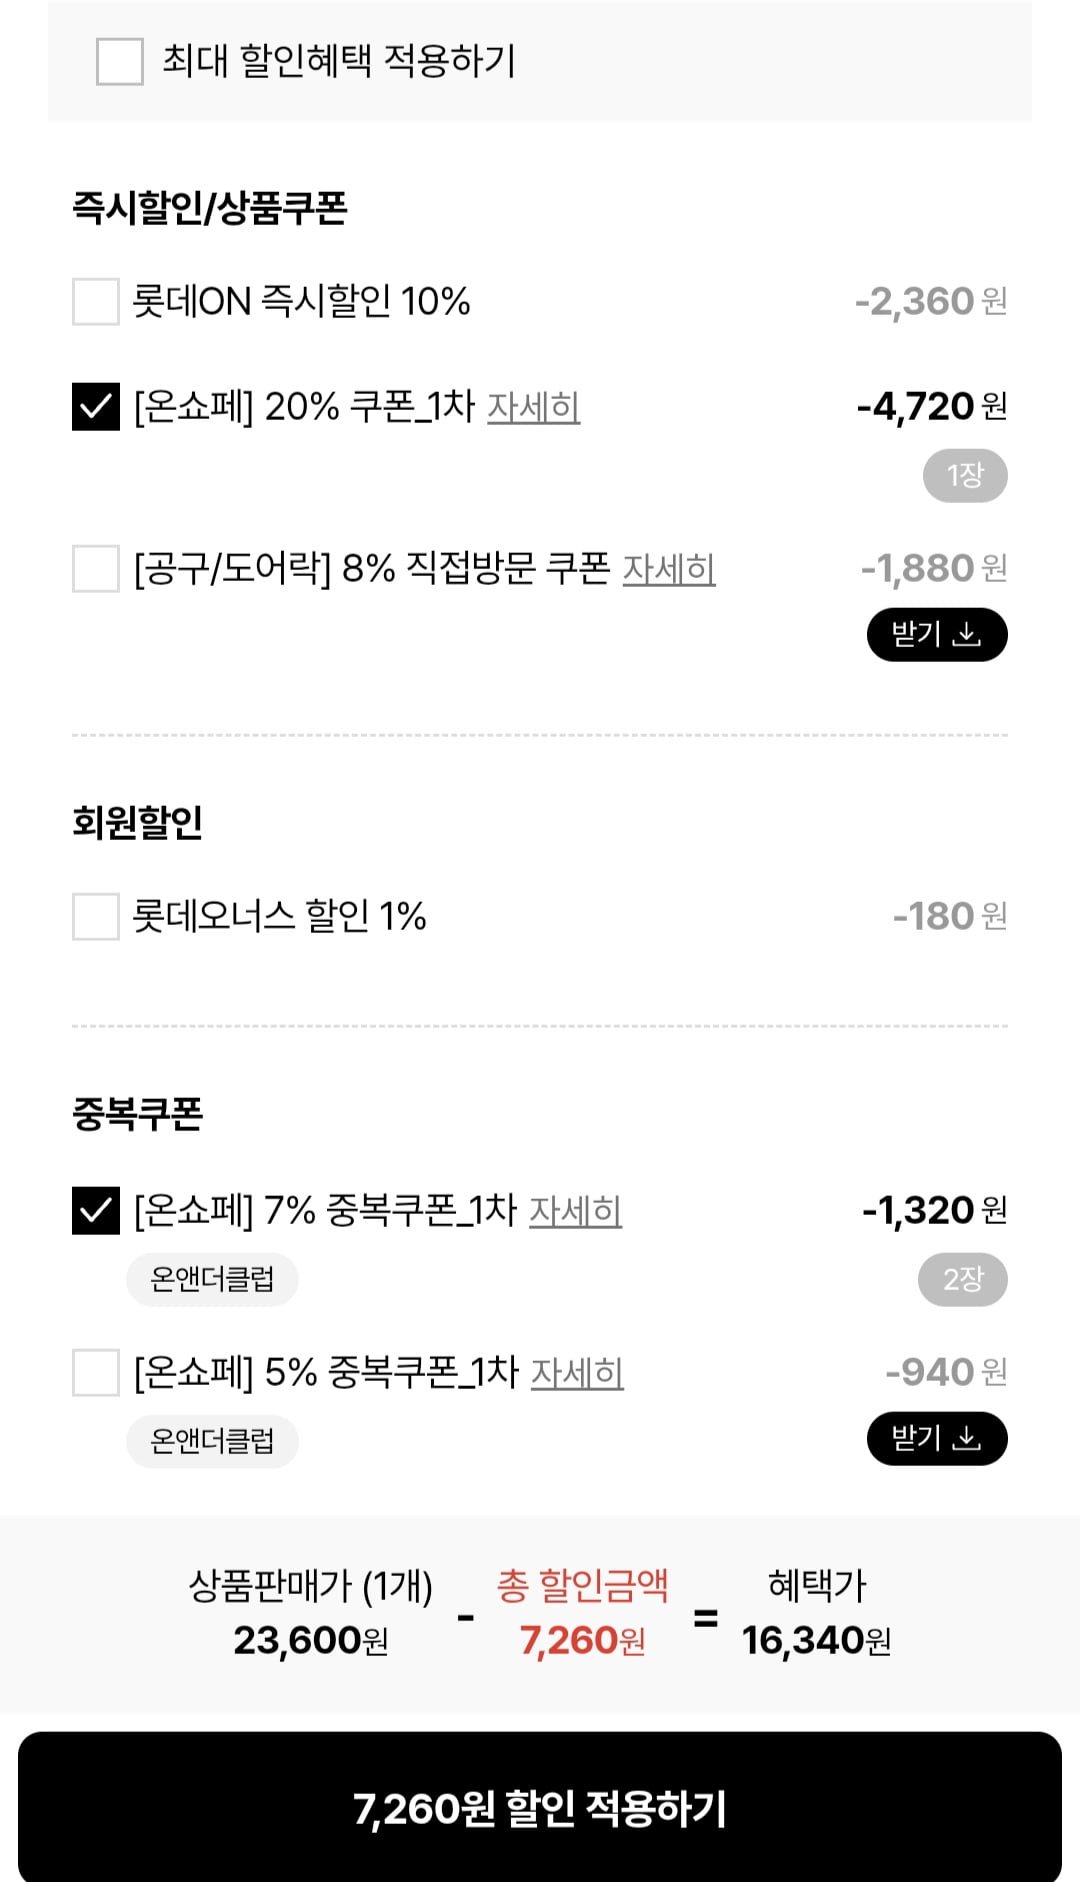Viewport: 1080px width, 1882px height.
Task: Check the [온쇼페] 5% 중복쿠폰_1차 checkbox
Action: (x=96, y=1372)
